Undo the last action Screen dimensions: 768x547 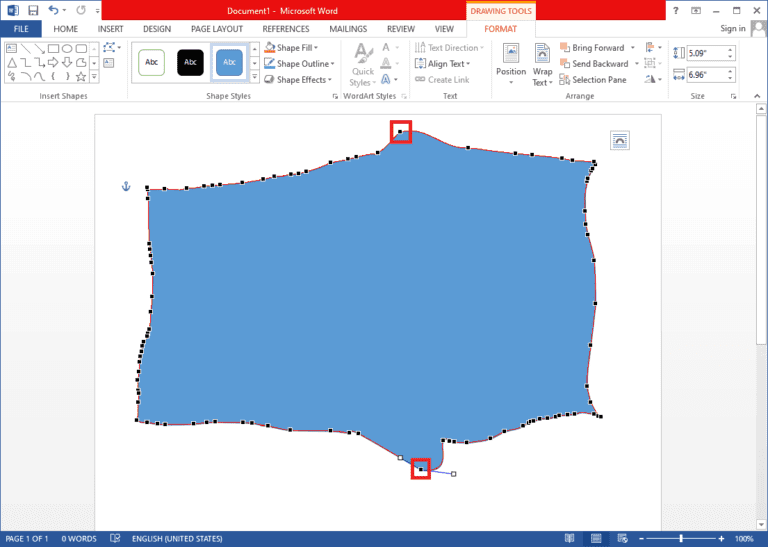tap(53, 10)
